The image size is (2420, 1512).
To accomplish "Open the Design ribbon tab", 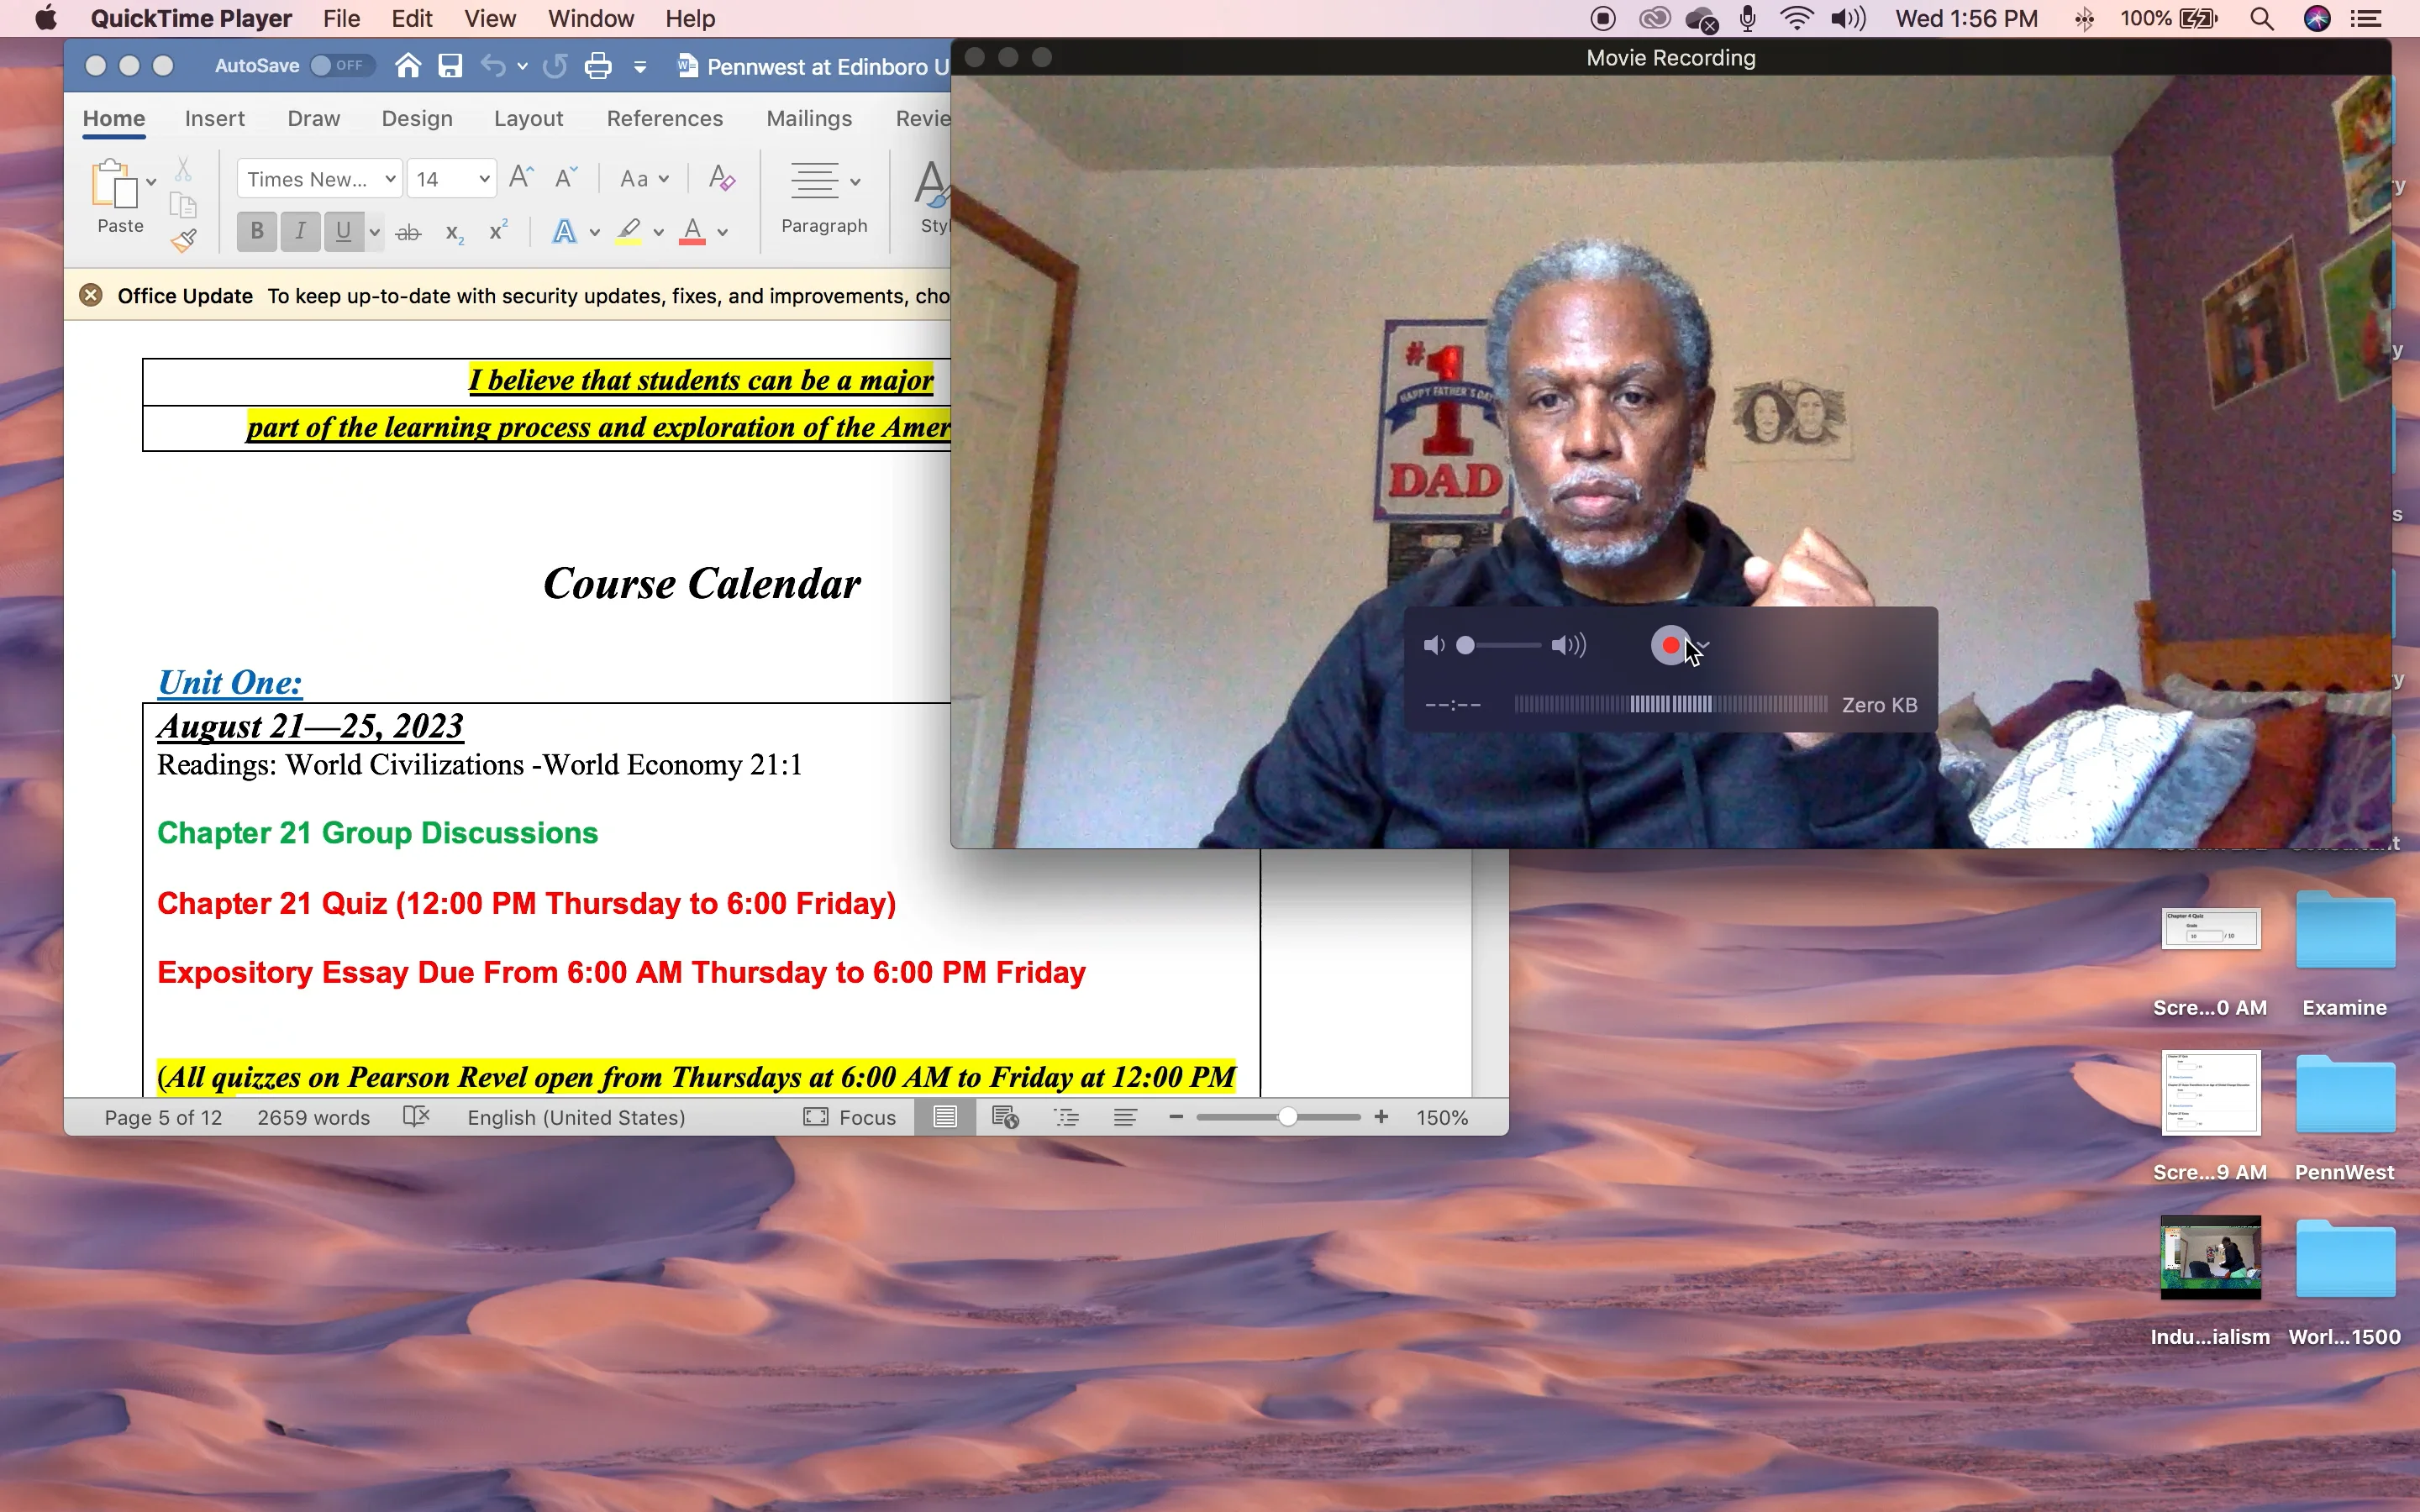I will 417,118.
